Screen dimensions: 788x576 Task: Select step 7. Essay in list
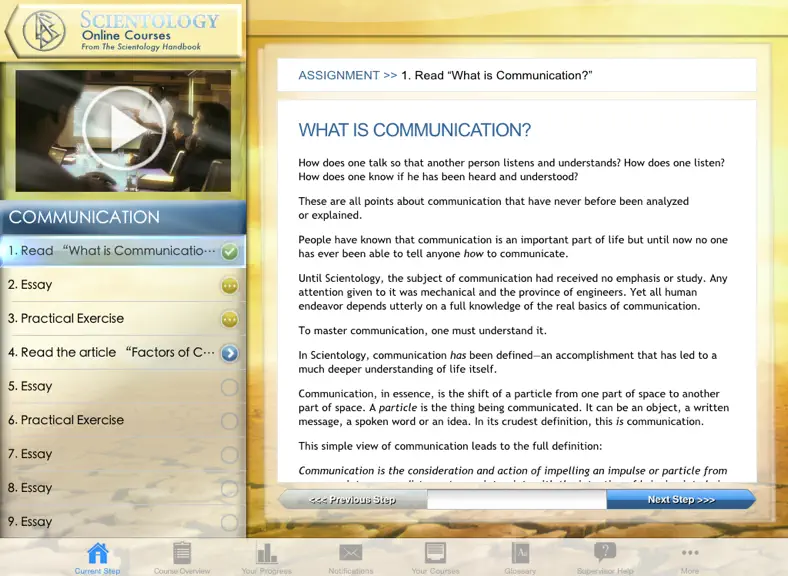[x=123, y=454]
